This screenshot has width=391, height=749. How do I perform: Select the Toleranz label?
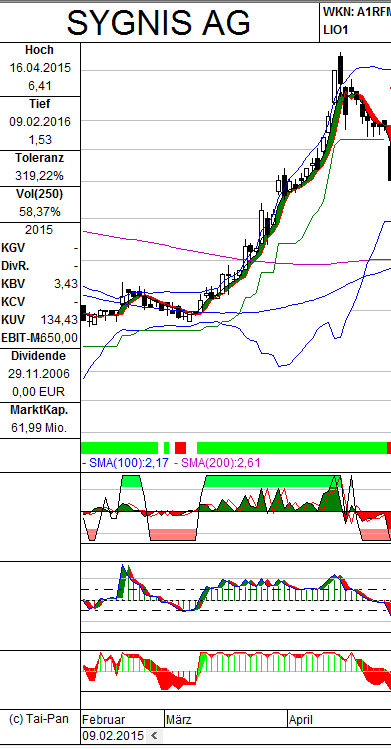40,158
